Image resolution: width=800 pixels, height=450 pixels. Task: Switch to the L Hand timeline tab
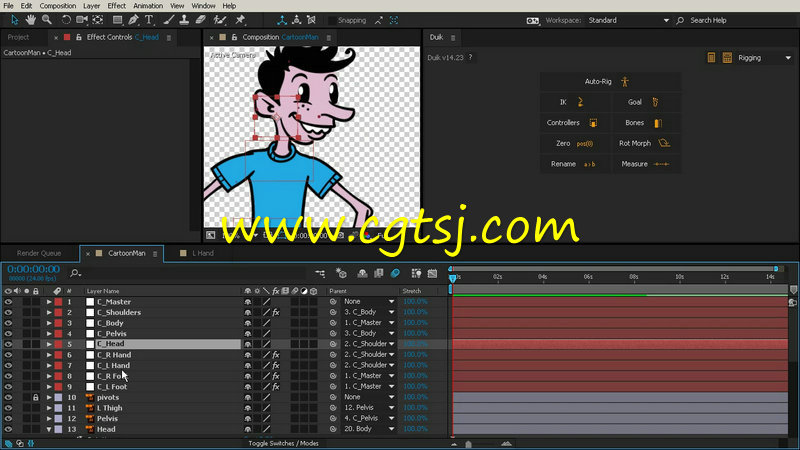[203, 253]
